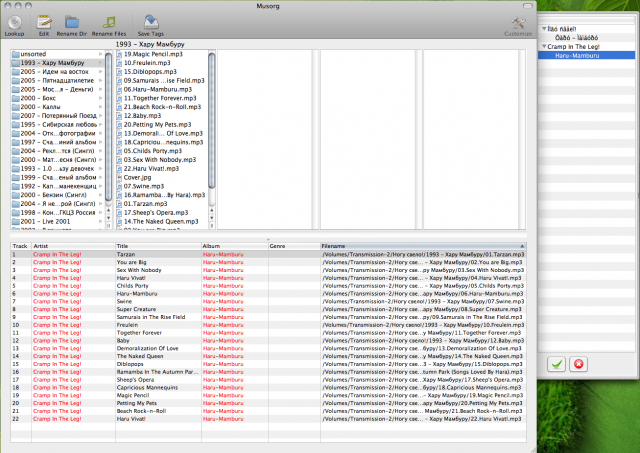Click the Rename Files icon
640x453 pixels.
tap(109, 22)
